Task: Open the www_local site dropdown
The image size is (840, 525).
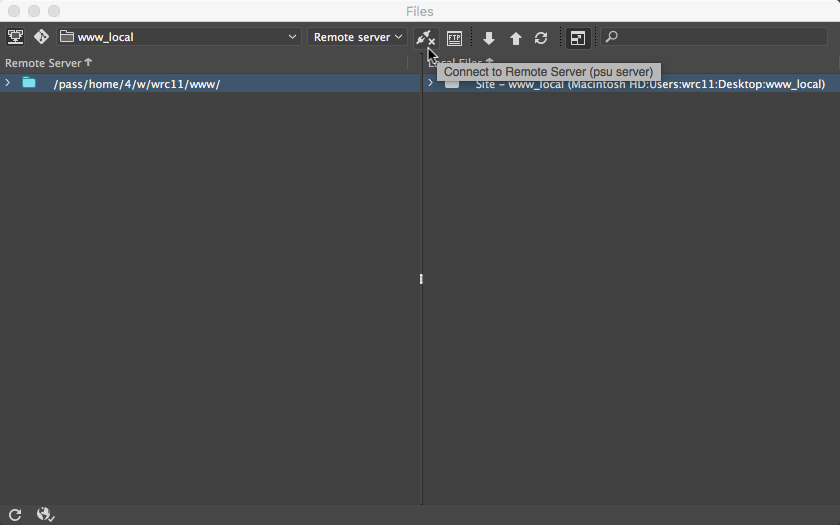Action: click(178, 37)
